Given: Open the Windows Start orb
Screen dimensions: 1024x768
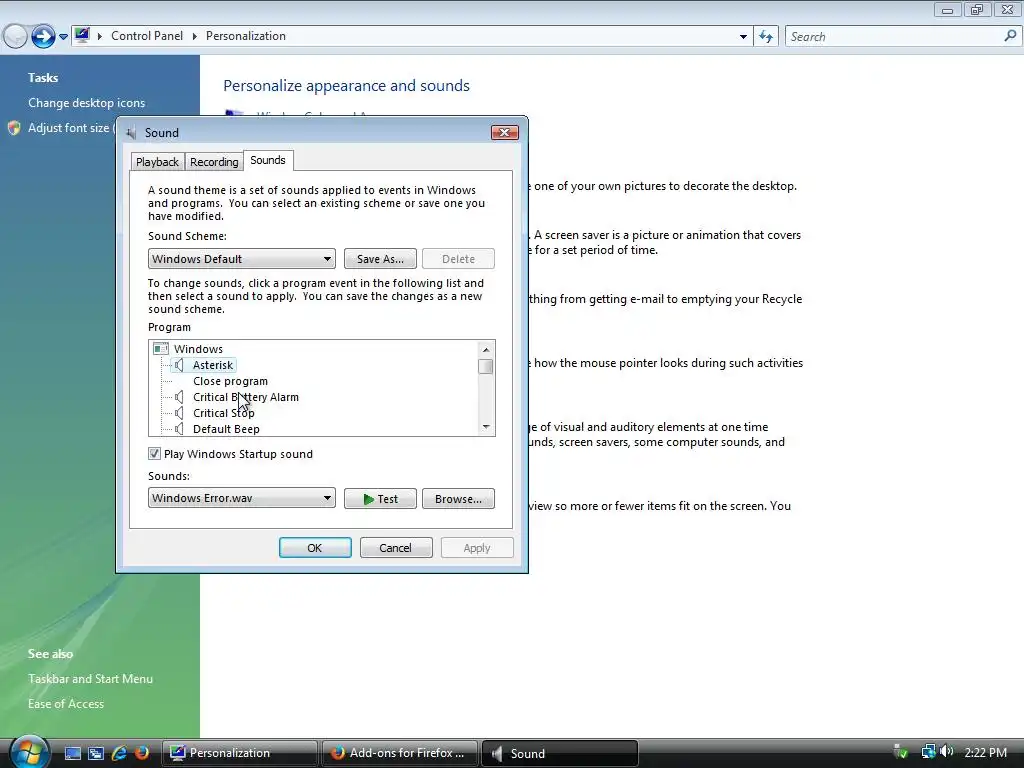Looking at the screenshot, I should (x=29, y=752).
